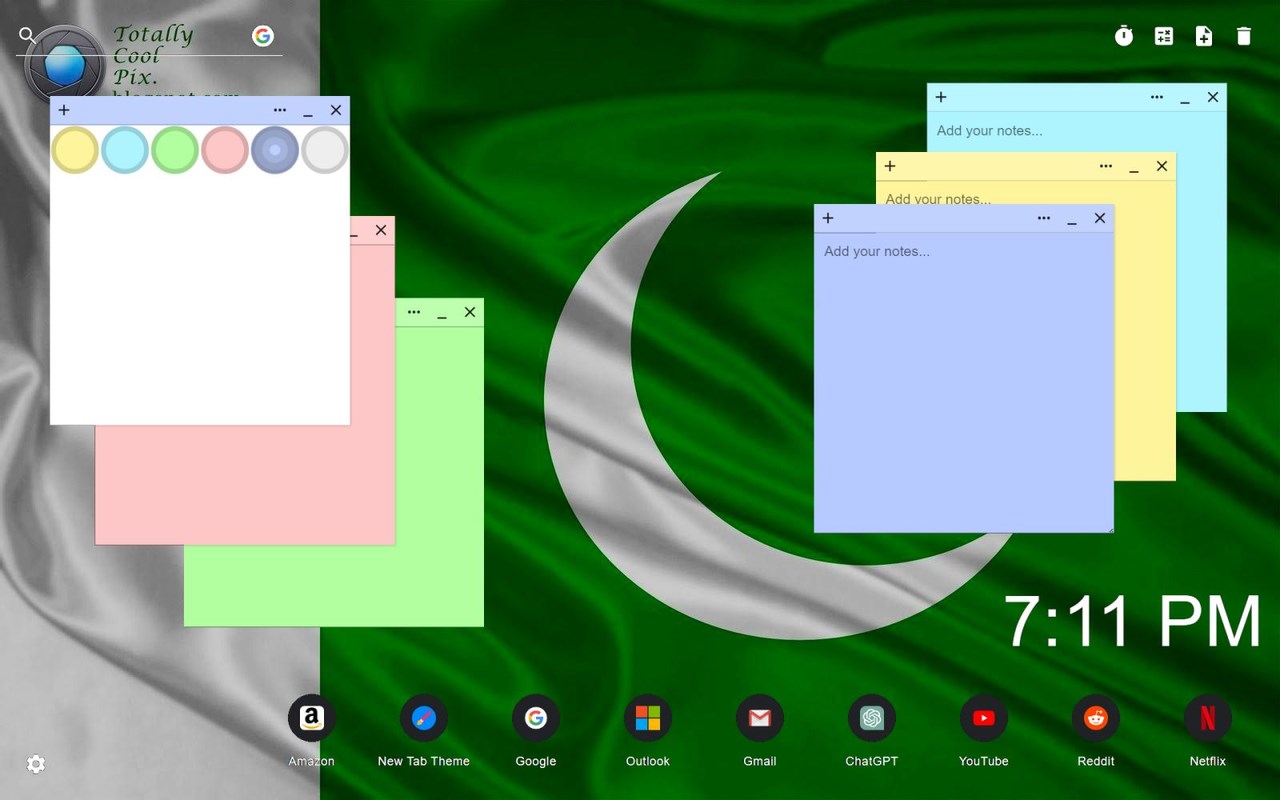The image size is (1280, 800).
Task: Open the yellow note's options menu
Action: pyautogui.click(x=1106, y=166)
